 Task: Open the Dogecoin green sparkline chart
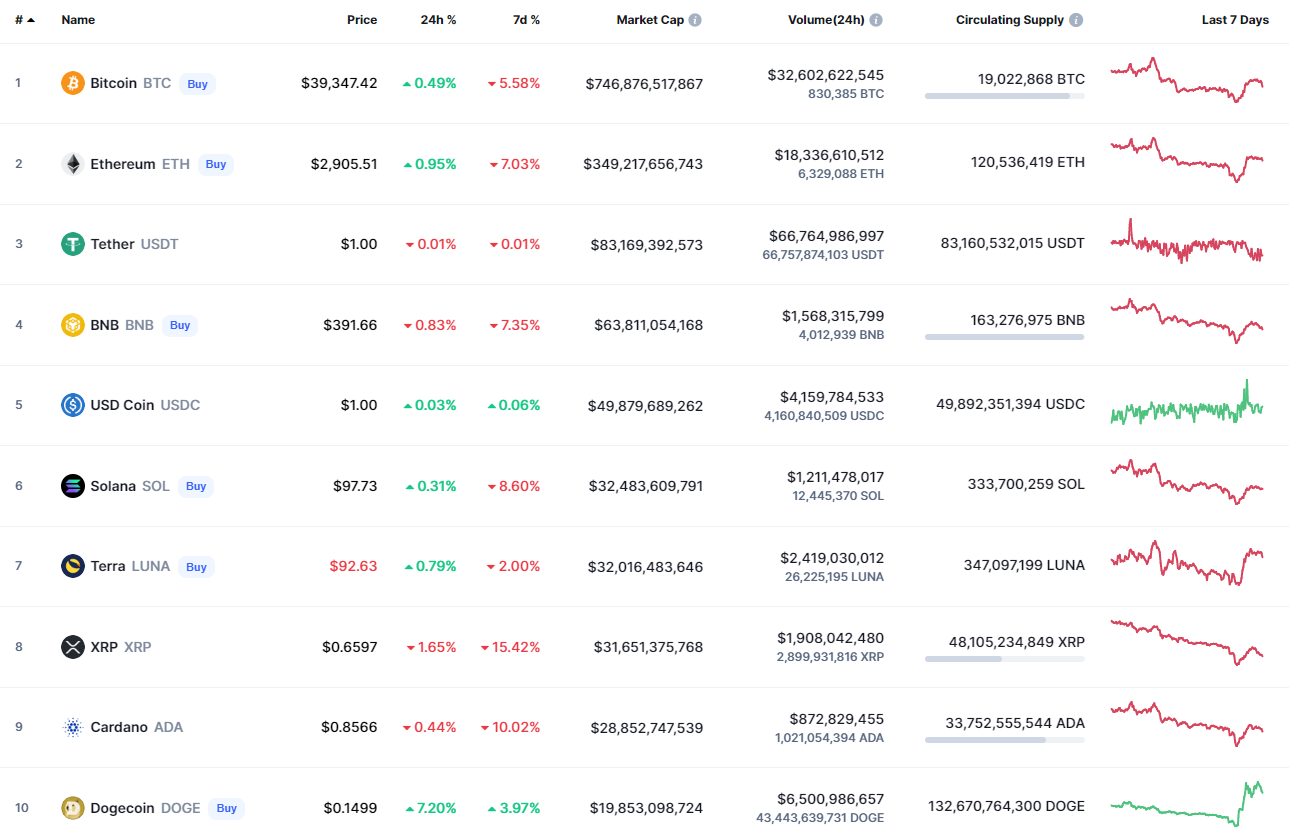point(1187,803)
